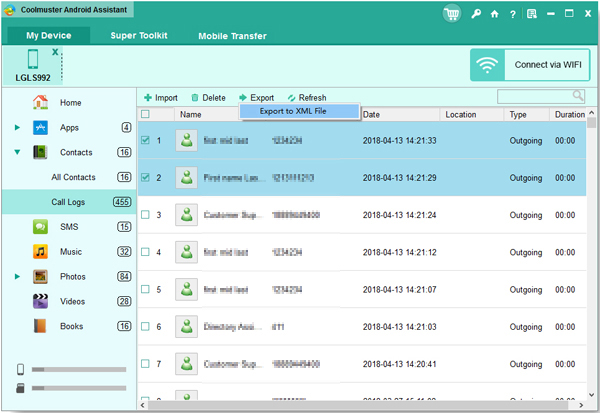Check the checkbox for call log 7
Viewport: 600px width, 413px height.
click(x=145, y=363)
